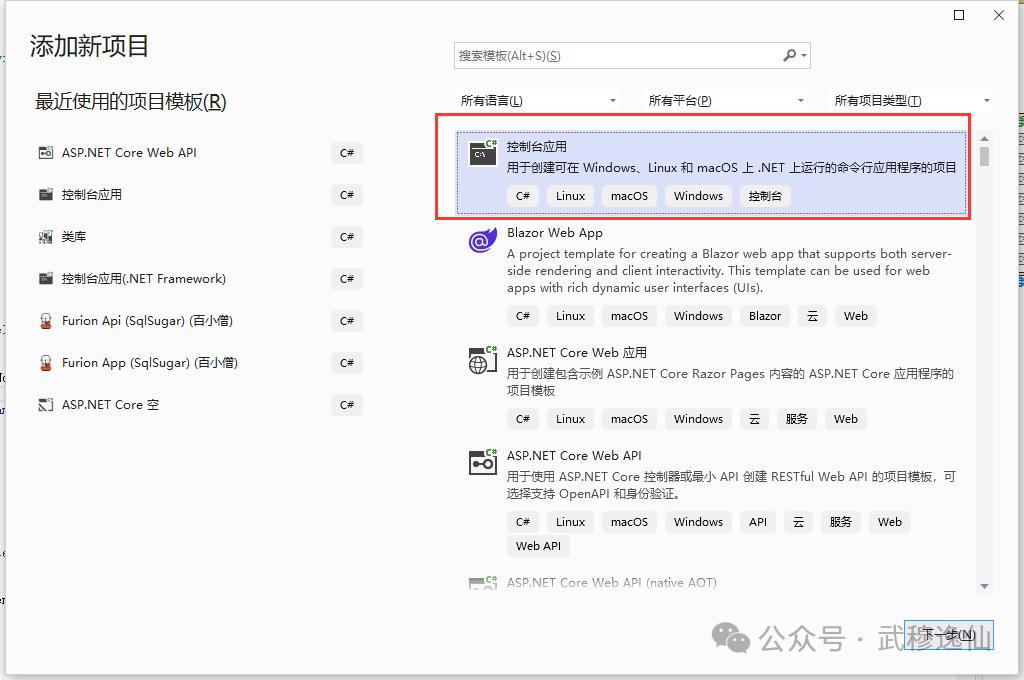Click the ASP.NET Core Web API template list icon

(483, 462)
